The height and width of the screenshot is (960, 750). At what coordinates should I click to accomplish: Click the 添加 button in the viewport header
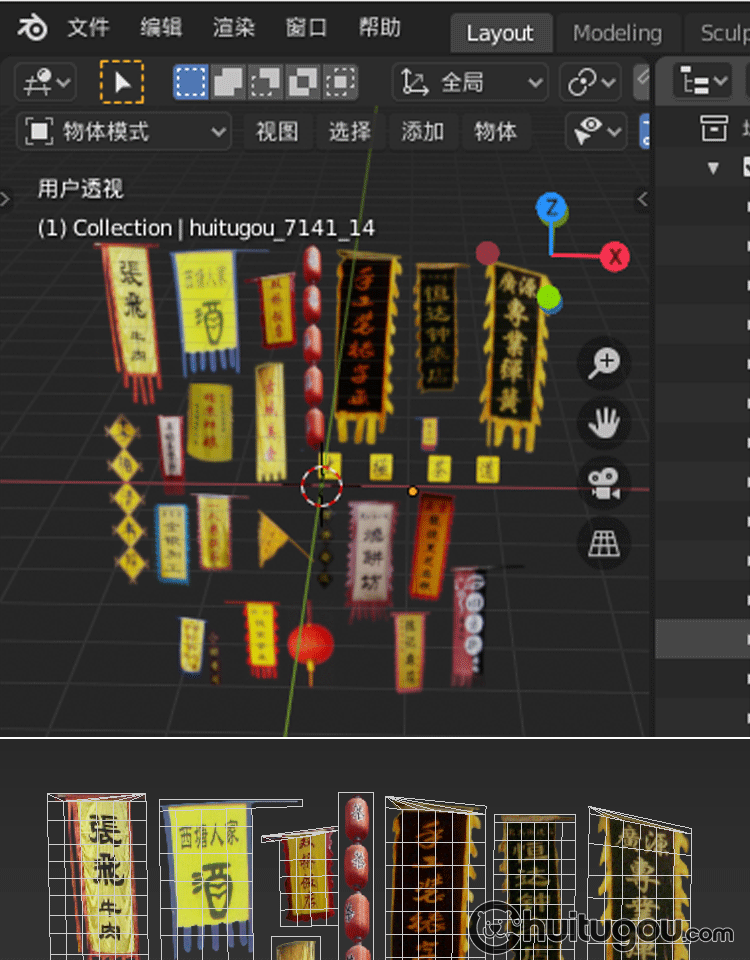(422, 131)
